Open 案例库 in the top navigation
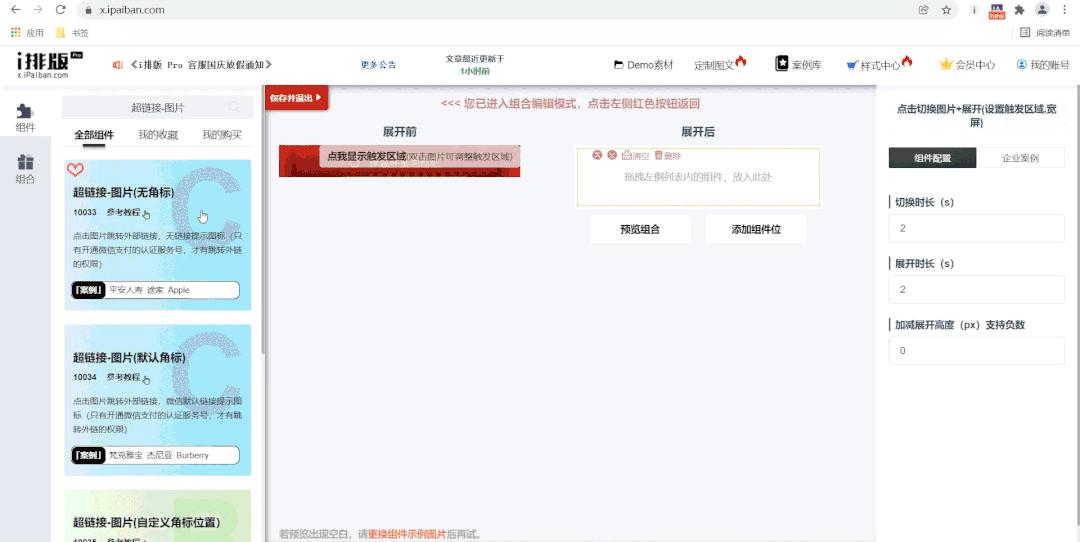The height and width of the screenshot is (542, 1080). (798, 64)
